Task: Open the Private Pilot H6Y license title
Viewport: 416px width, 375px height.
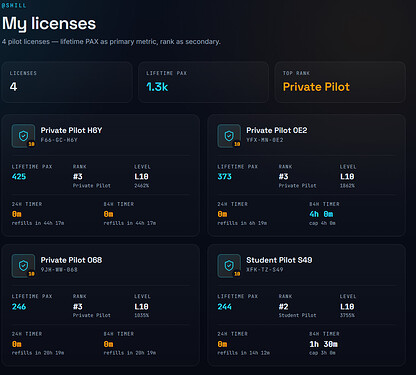Action: click(71, 130)
